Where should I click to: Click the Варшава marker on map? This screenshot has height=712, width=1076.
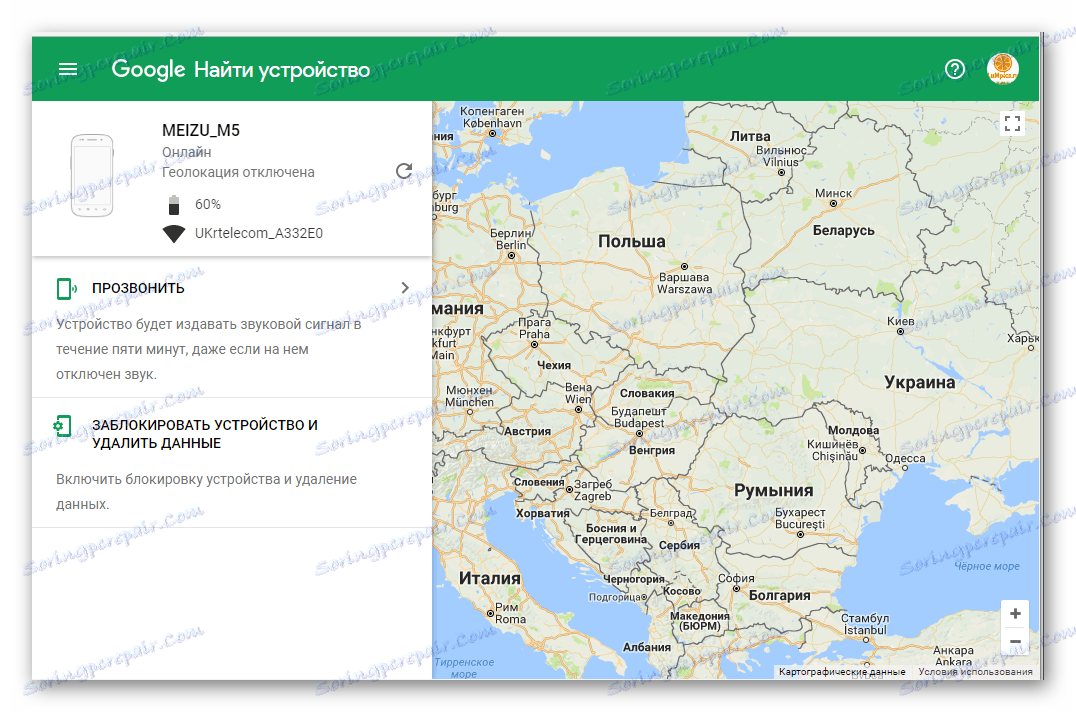(684, 266)
